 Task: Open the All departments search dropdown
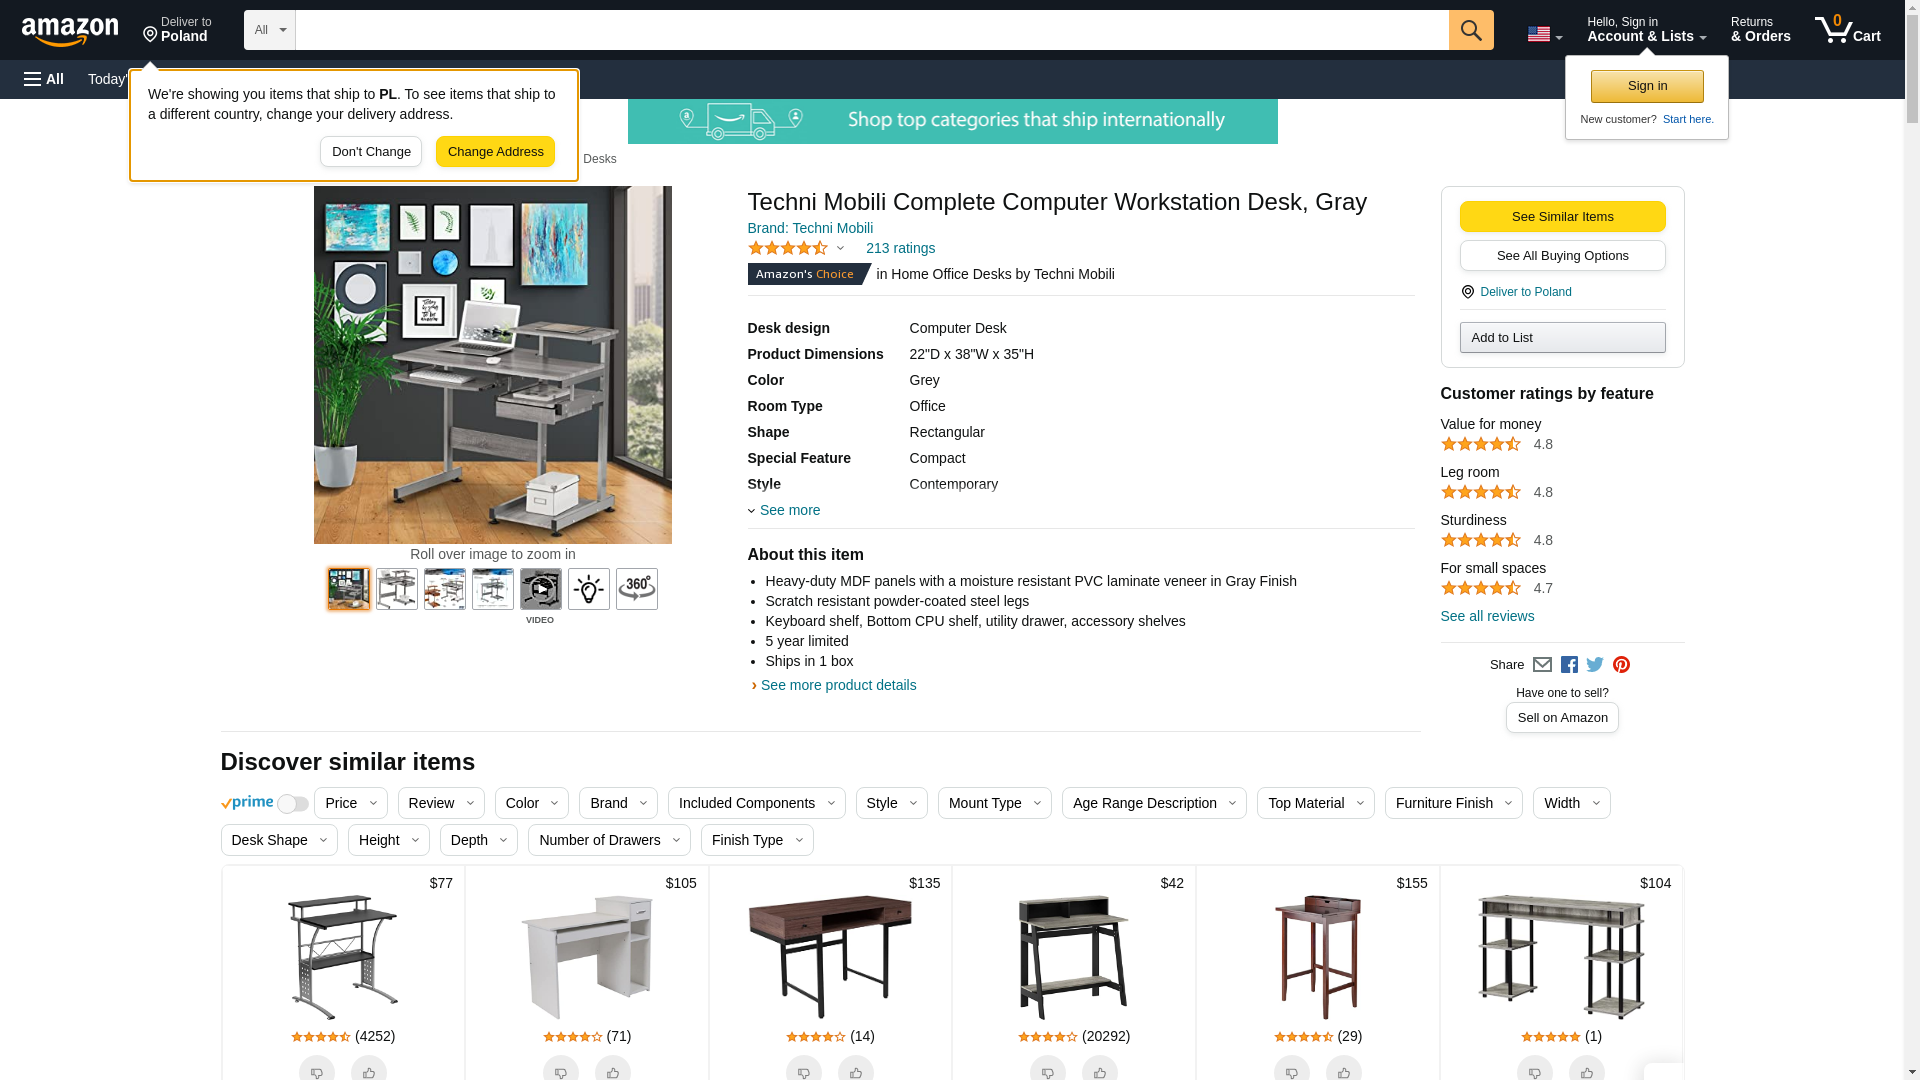click(270, 30)
